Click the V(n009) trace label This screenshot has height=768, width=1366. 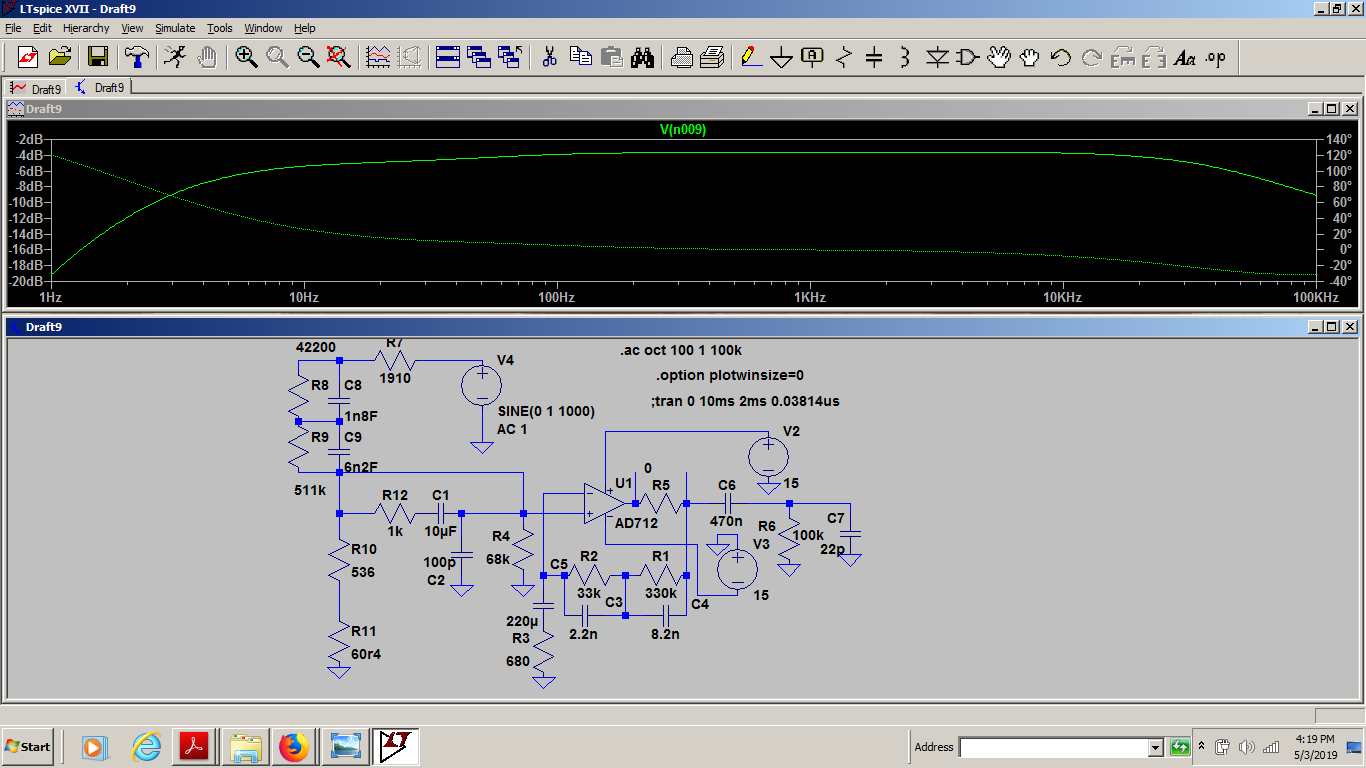(x=683, y=129)
